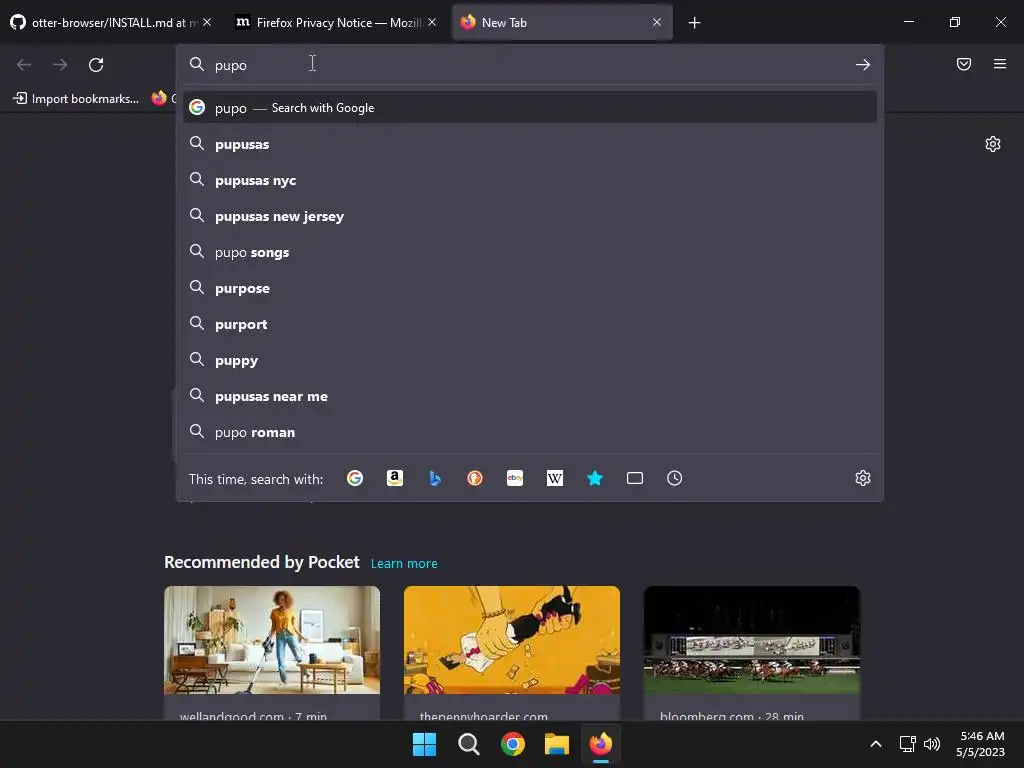
Task: Search this time with Wikipedia
Action: point(554,479)
